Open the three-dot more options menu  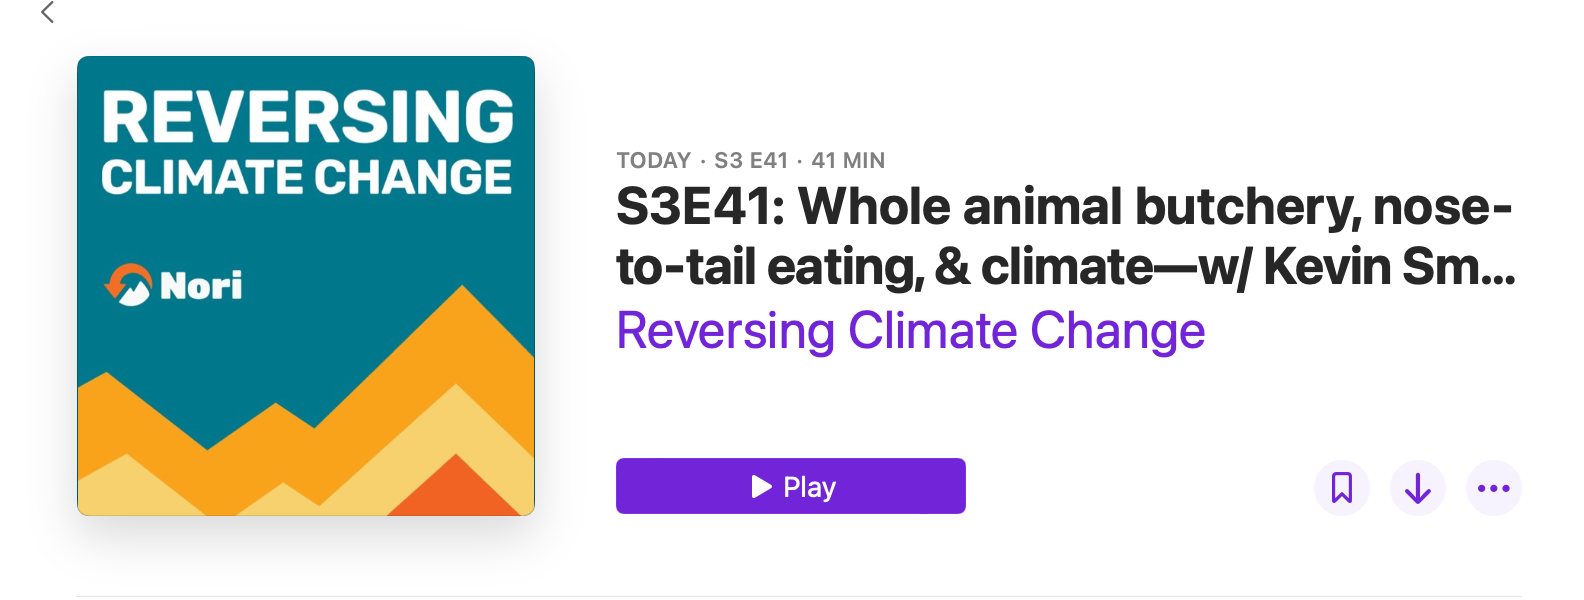[1493, 488]
